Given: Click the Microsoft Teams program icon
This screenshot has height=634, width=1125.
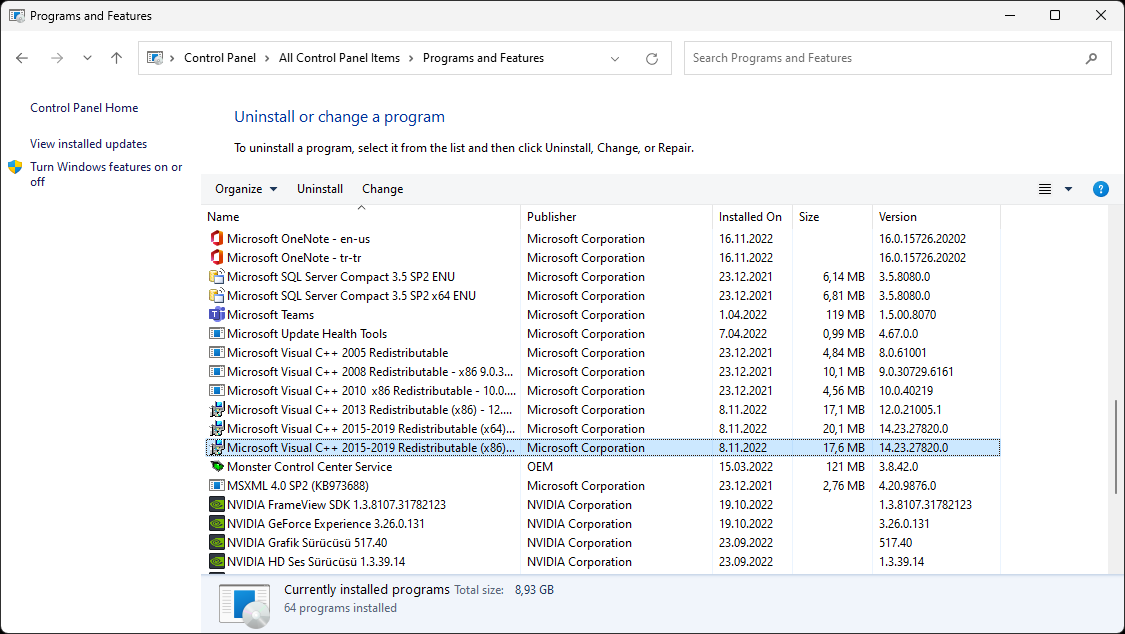Looking at the screenshot, I should 216,315.
